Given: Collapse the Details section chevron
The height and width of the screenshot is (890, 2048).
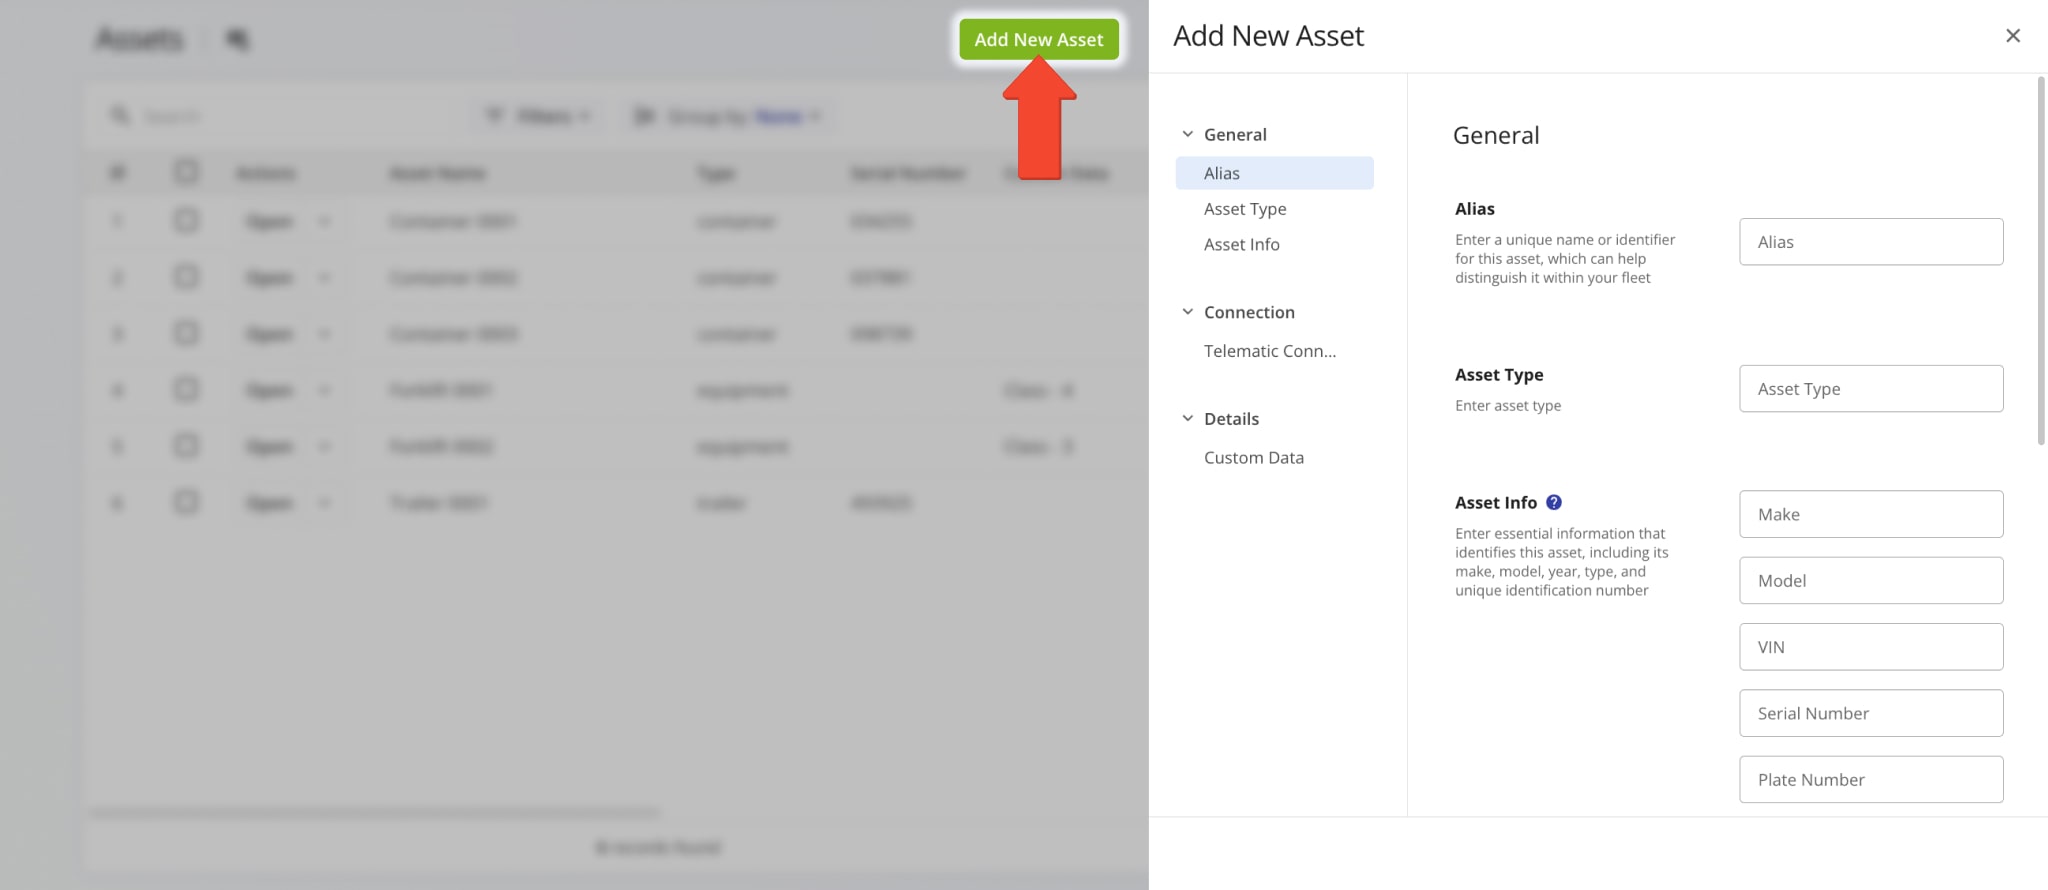Looking at the screenshot, I should [1187, 418].
